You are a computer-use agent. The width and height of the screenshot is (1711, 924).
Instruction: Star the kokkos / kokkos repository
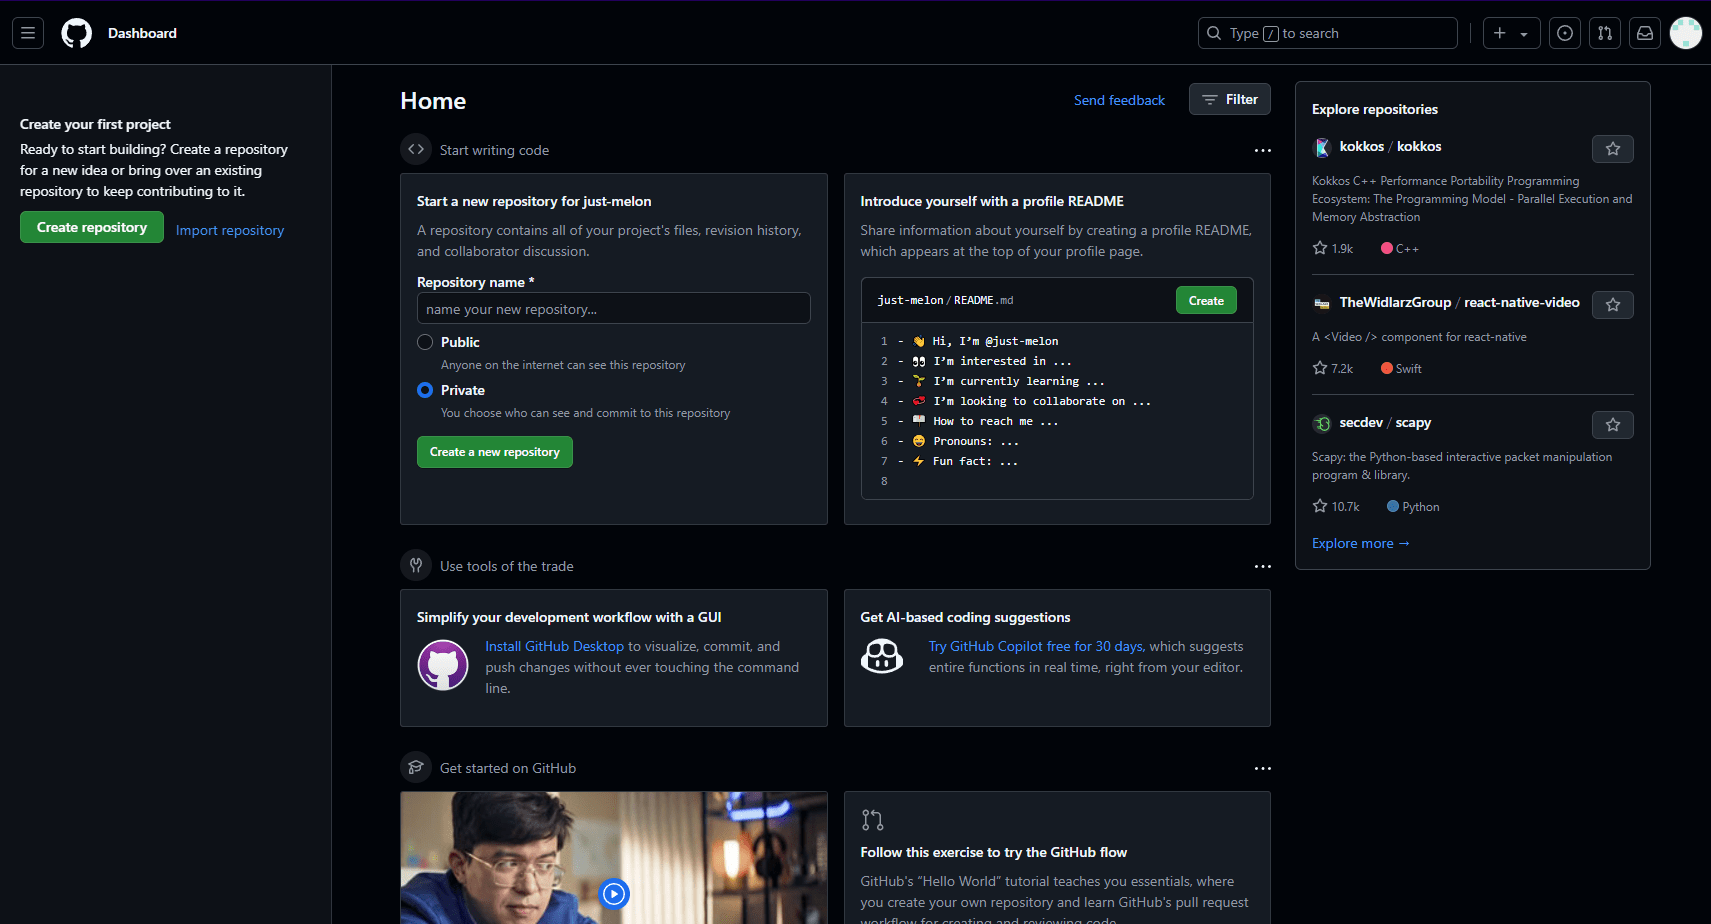click(1613, 149)
